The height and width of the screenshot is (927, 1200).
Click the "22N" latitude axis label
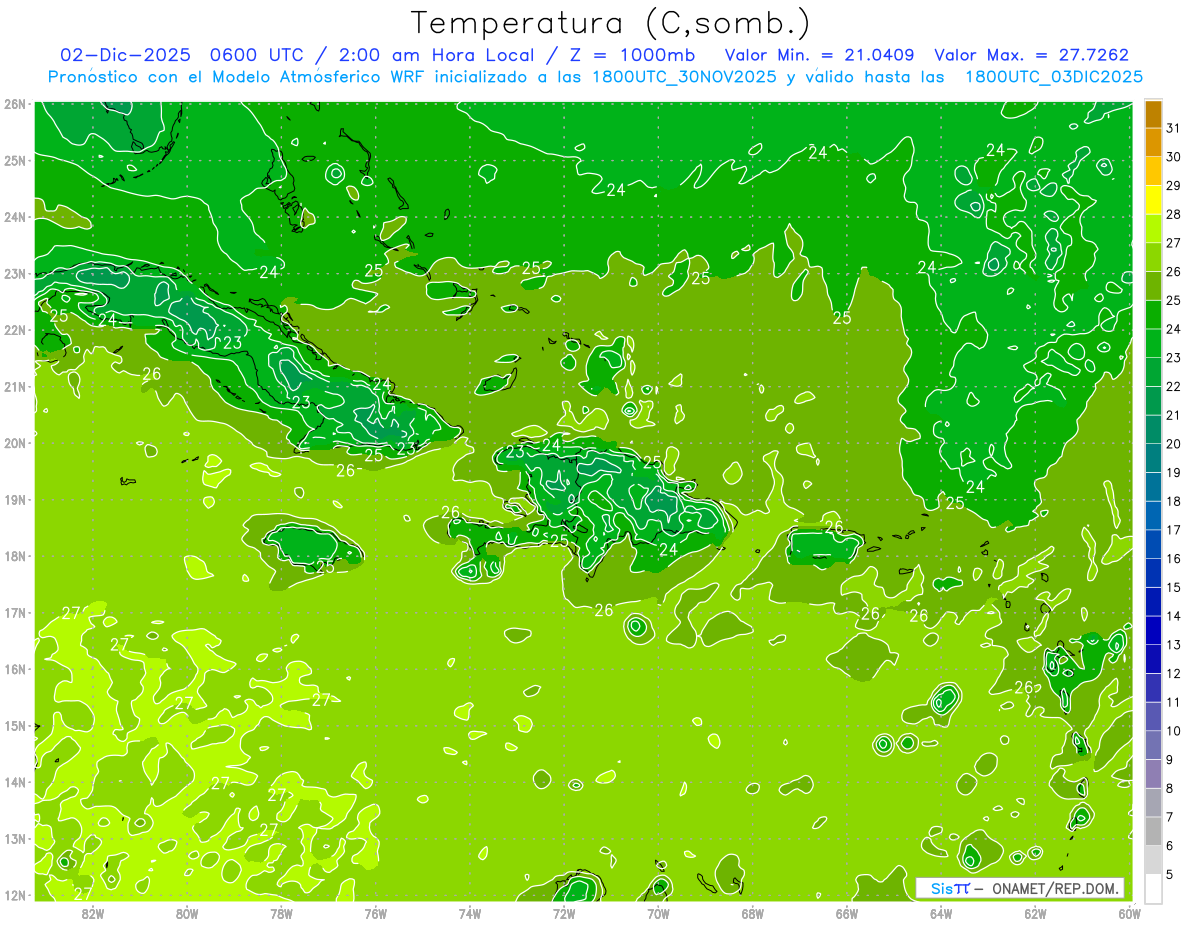pyautogui.click(x=15, y=330)
